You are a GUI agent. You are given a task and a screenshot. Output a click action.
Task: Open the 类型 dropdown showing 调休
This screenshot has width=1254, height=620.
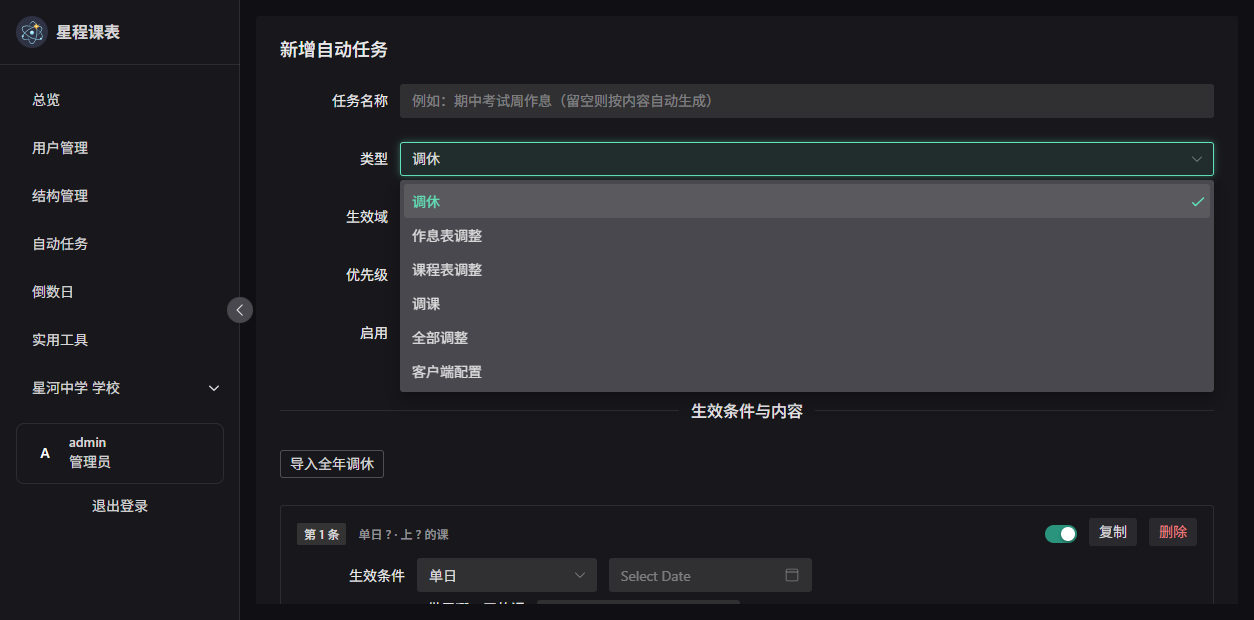pyautogui.click(x=807, y=159)
